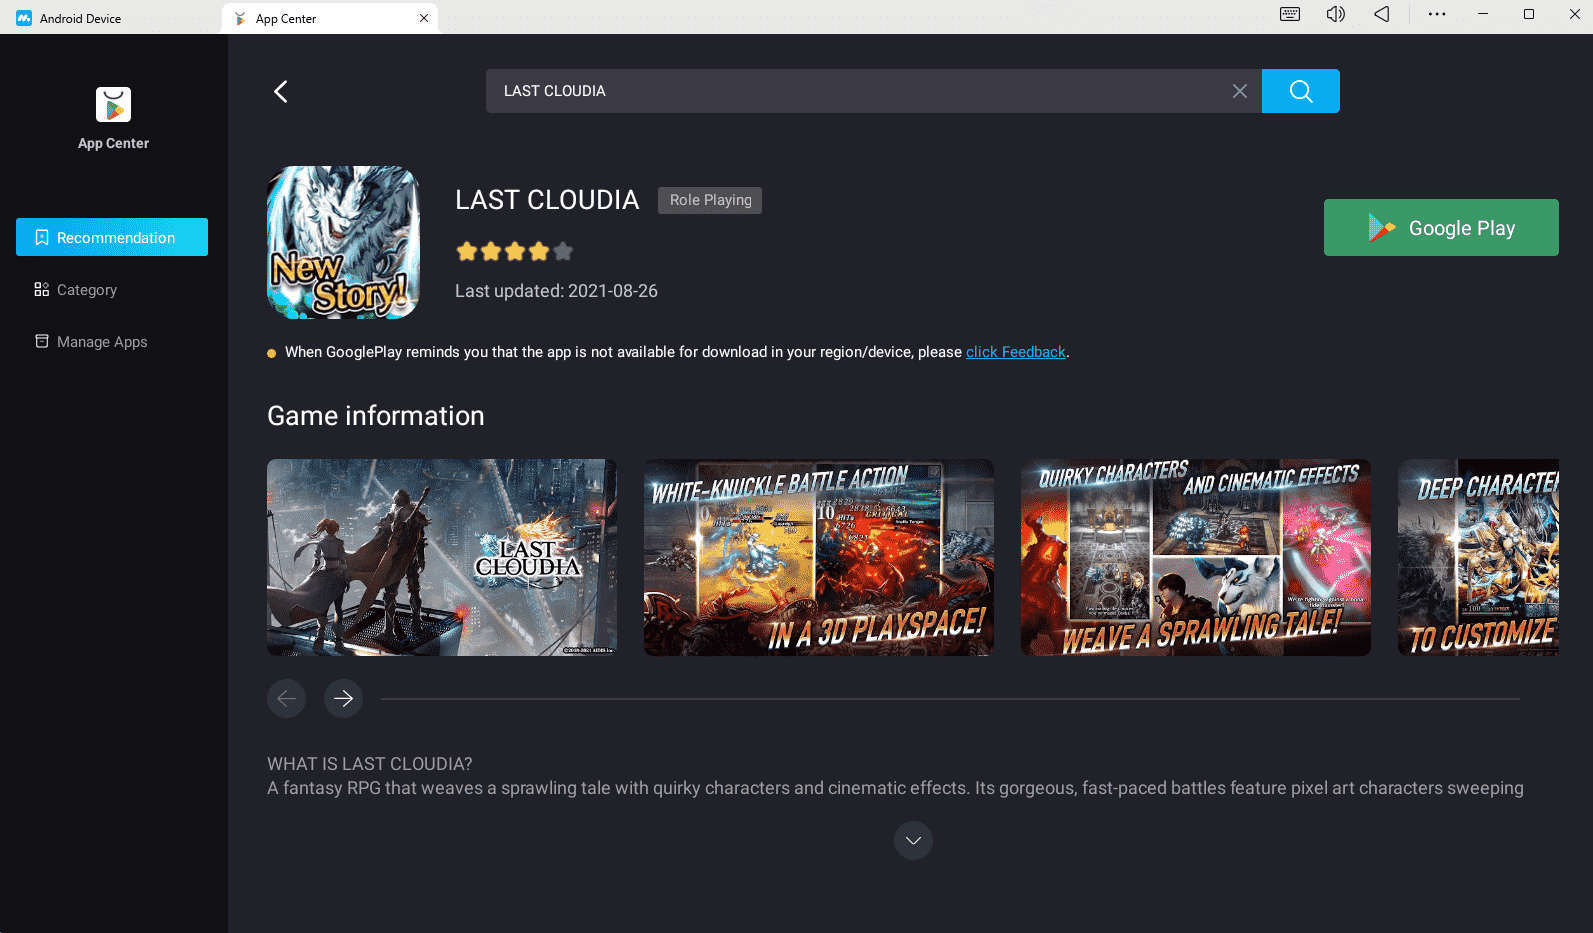
Task: Click the LAST CLOUDIA app icon
Action: point(343,242)
